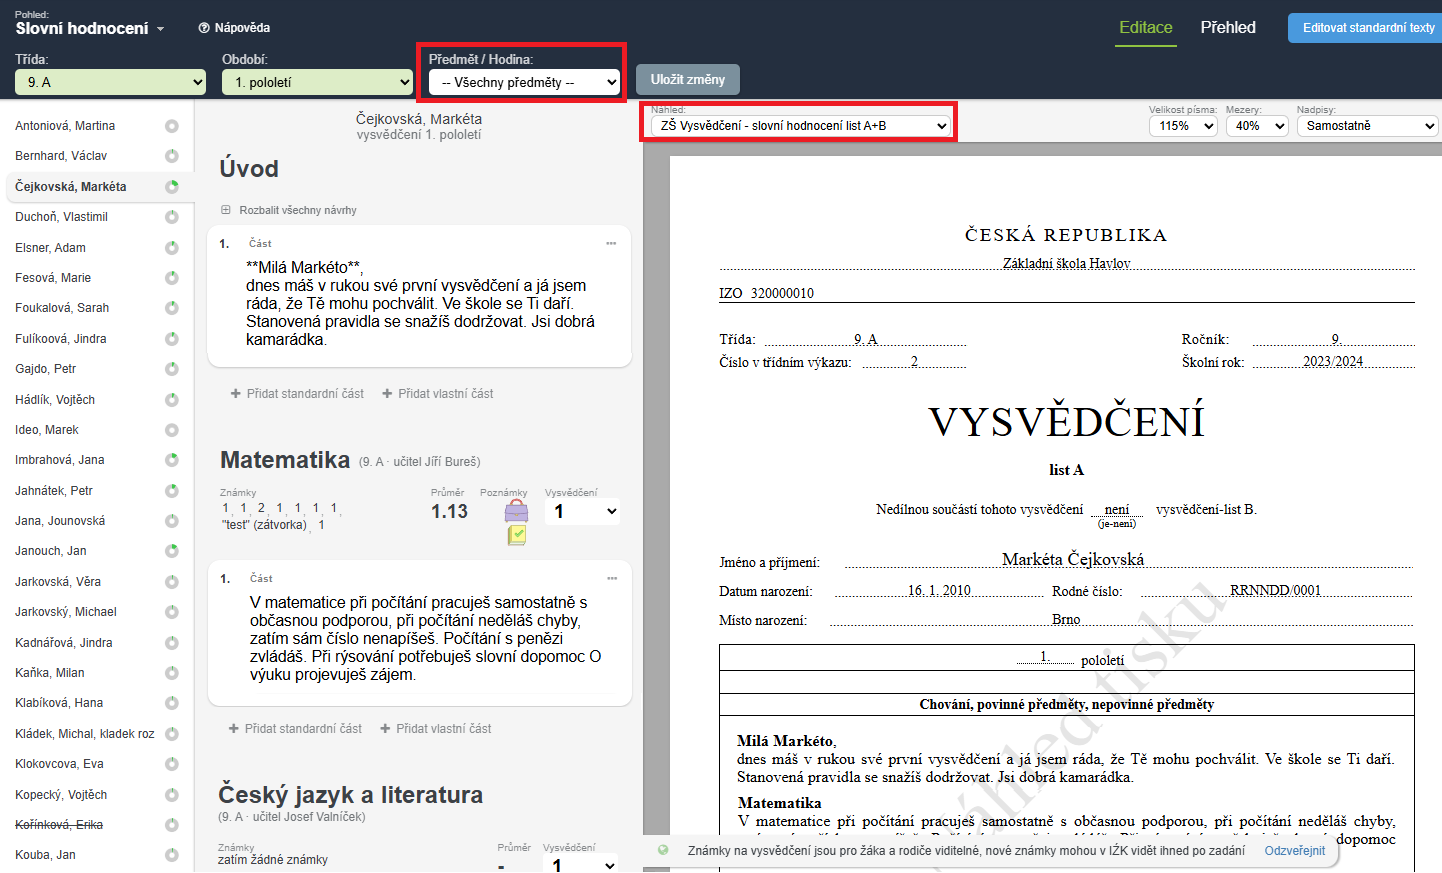Click the green status icon in the notification bar
1442x873 pixels.
[x=663, y=850]
